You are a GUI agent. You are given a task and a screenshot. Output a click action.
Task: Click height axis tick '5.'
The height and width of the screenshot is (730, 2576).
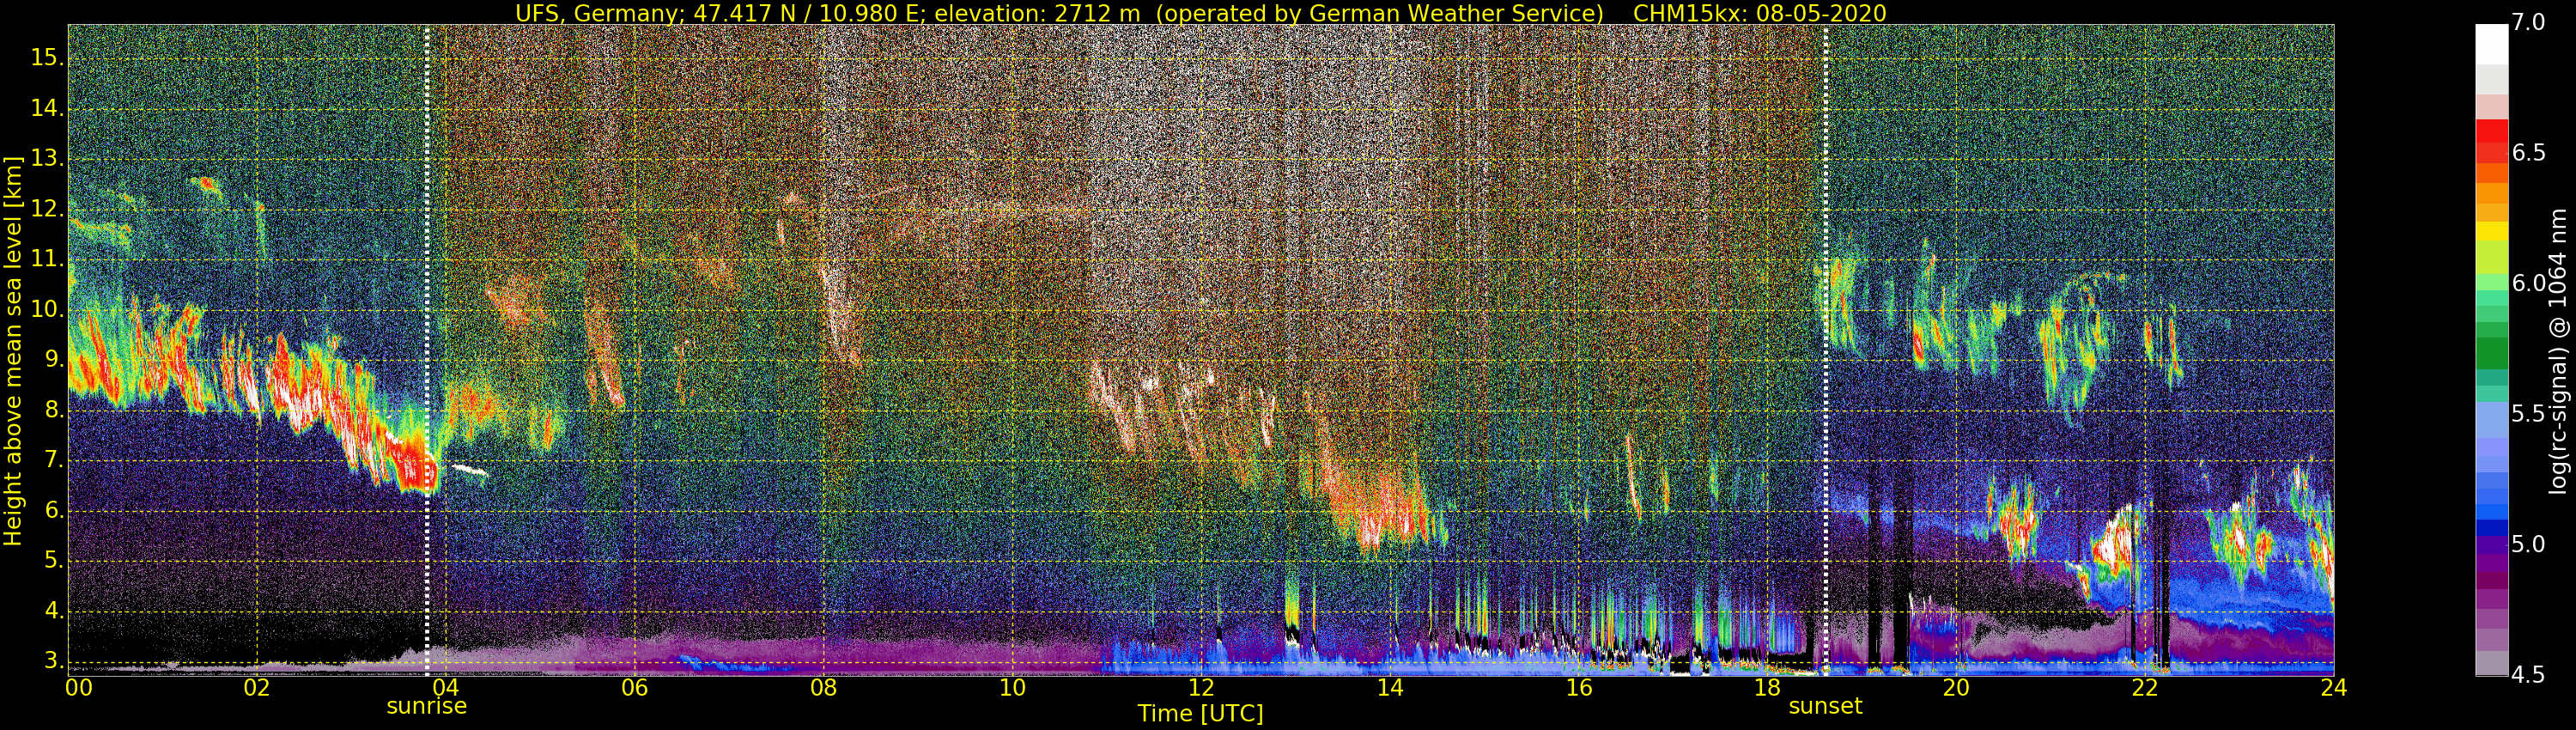[54, 561]
